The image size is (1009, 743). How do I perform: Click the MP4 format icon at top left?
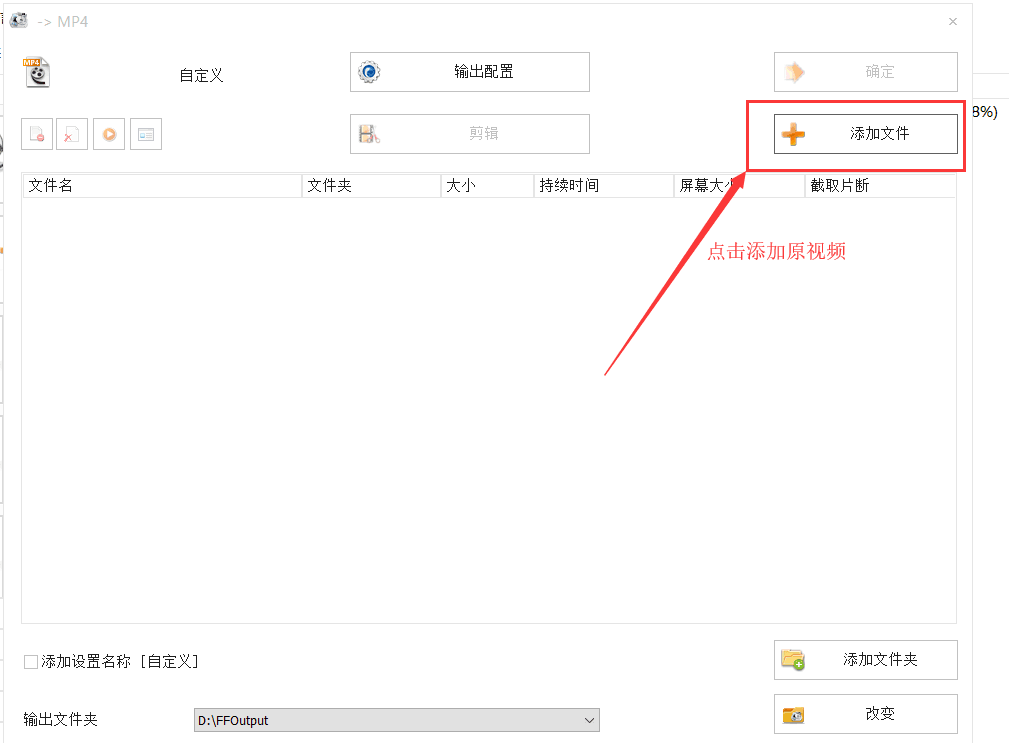click(x=36, y=71)
